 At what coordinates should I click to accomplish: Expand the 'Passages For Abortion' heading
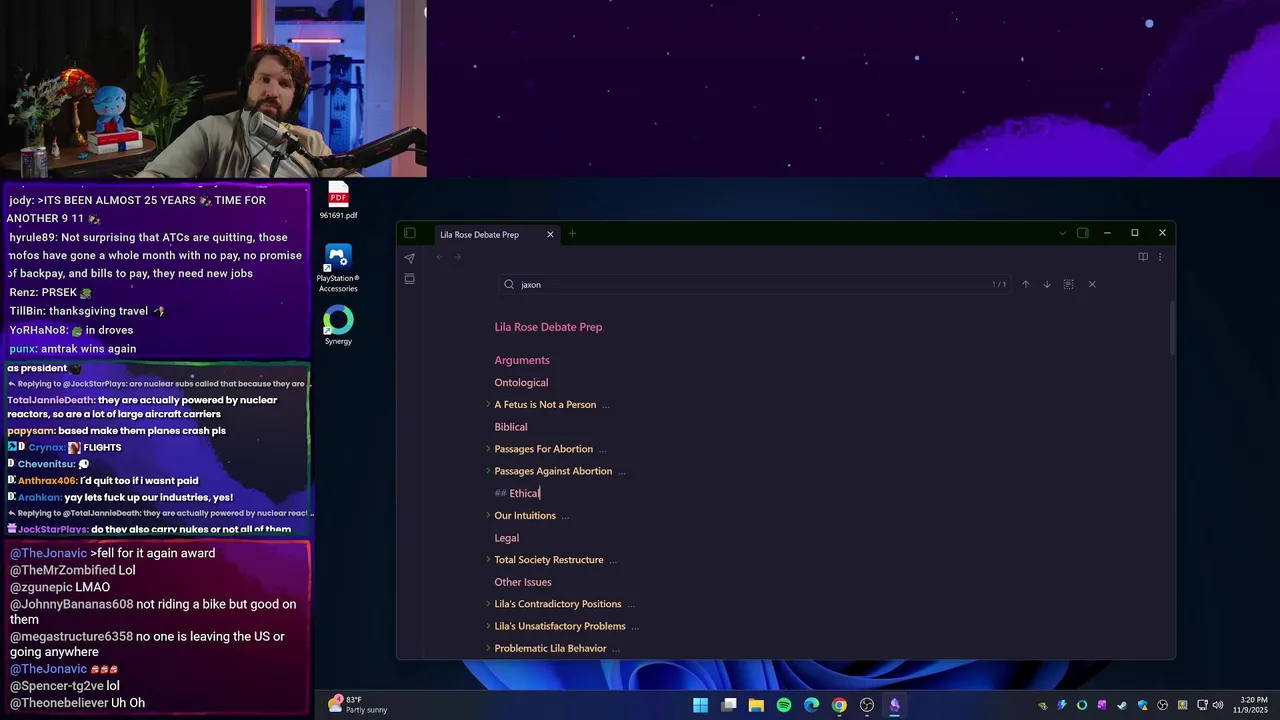[488, 449]
